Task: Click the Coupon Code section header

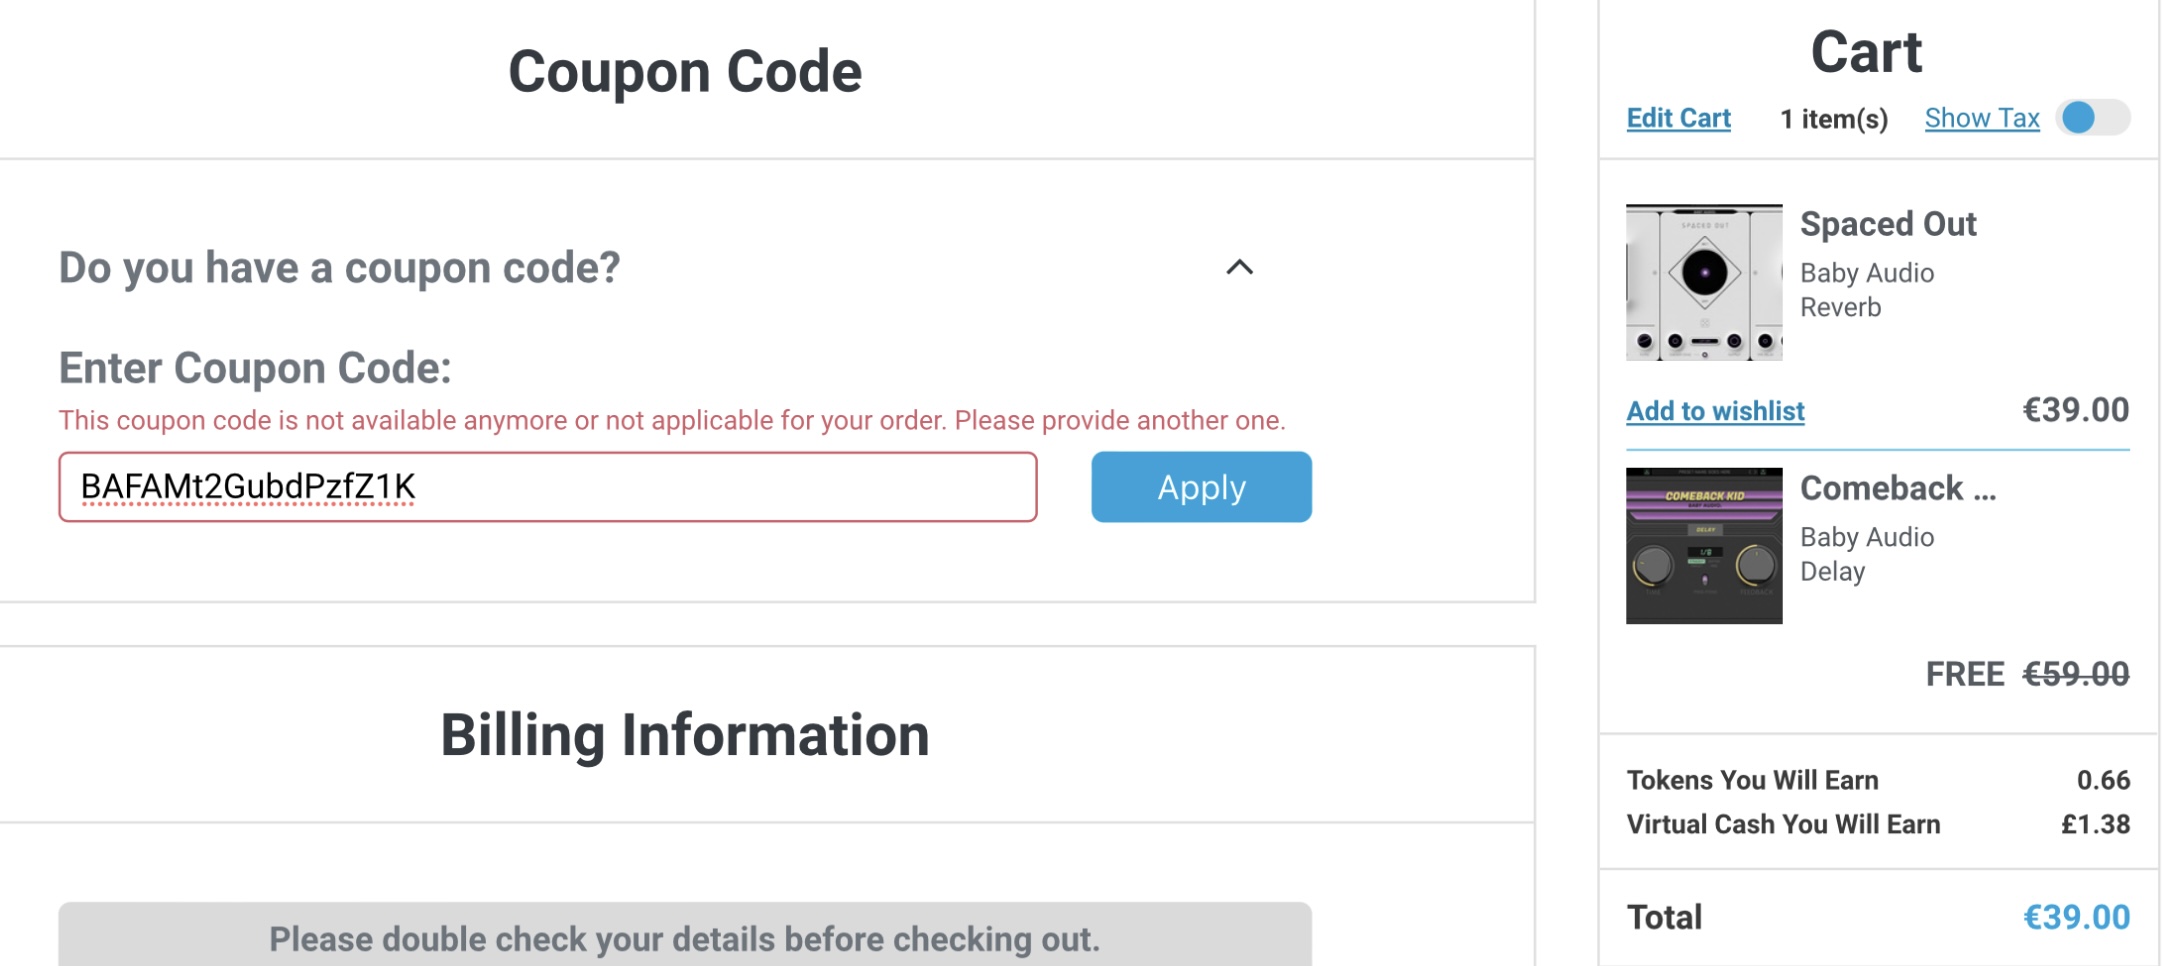Action: (x=685, y=72)
